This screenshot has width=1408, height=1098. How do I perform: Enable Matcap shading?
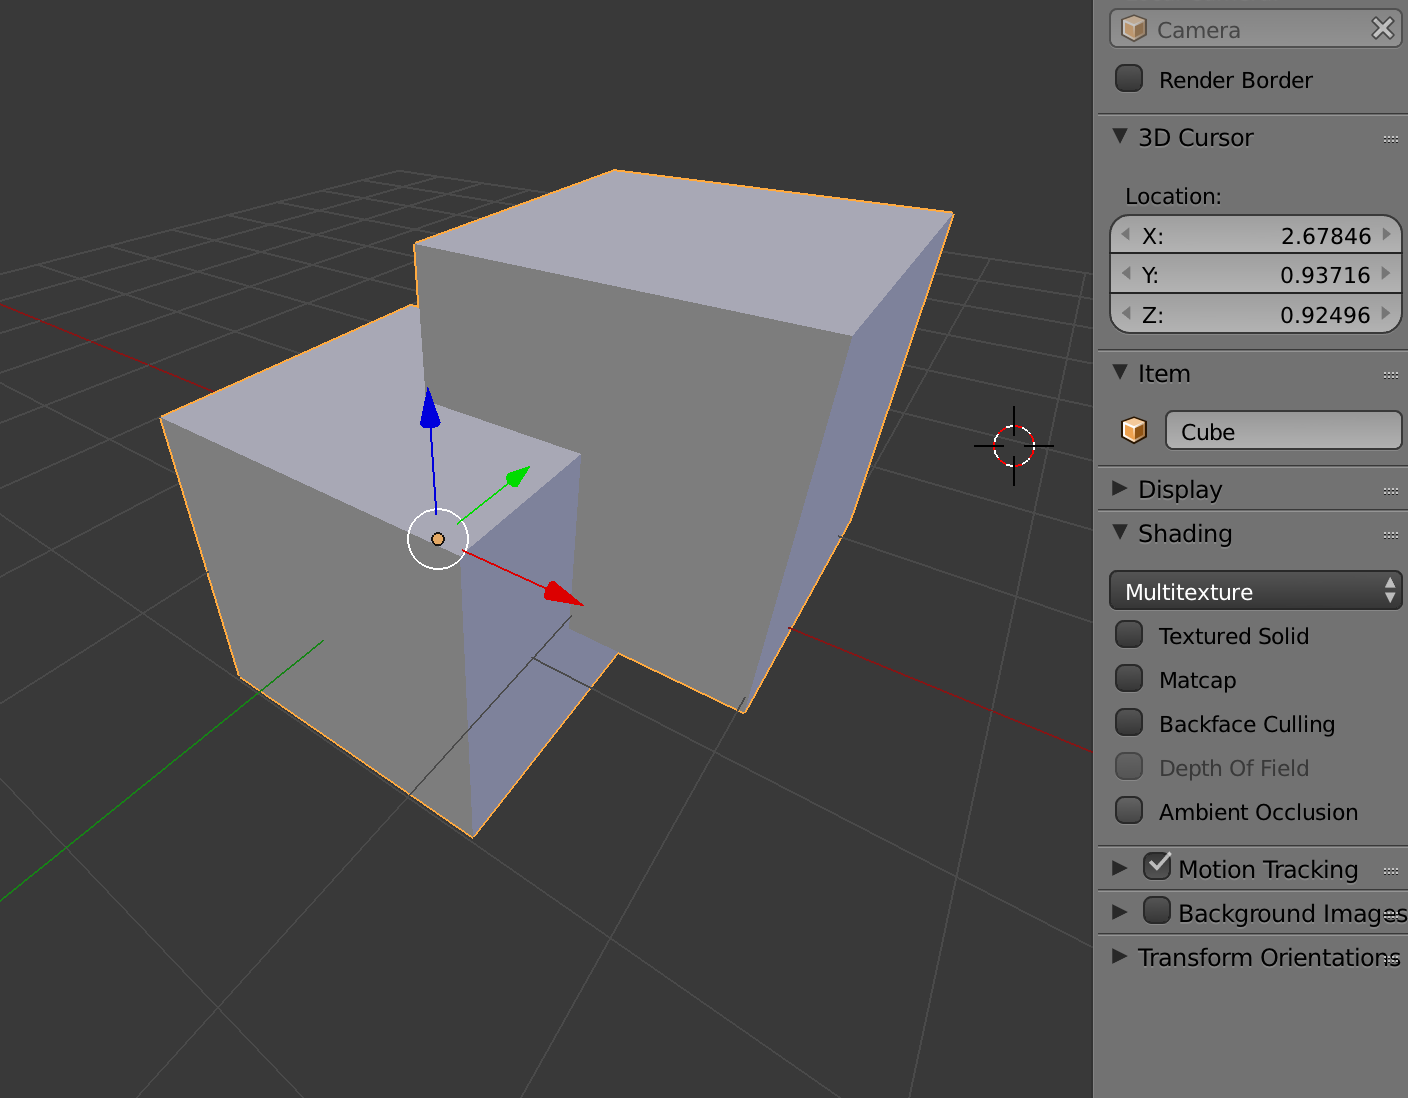1128,678
